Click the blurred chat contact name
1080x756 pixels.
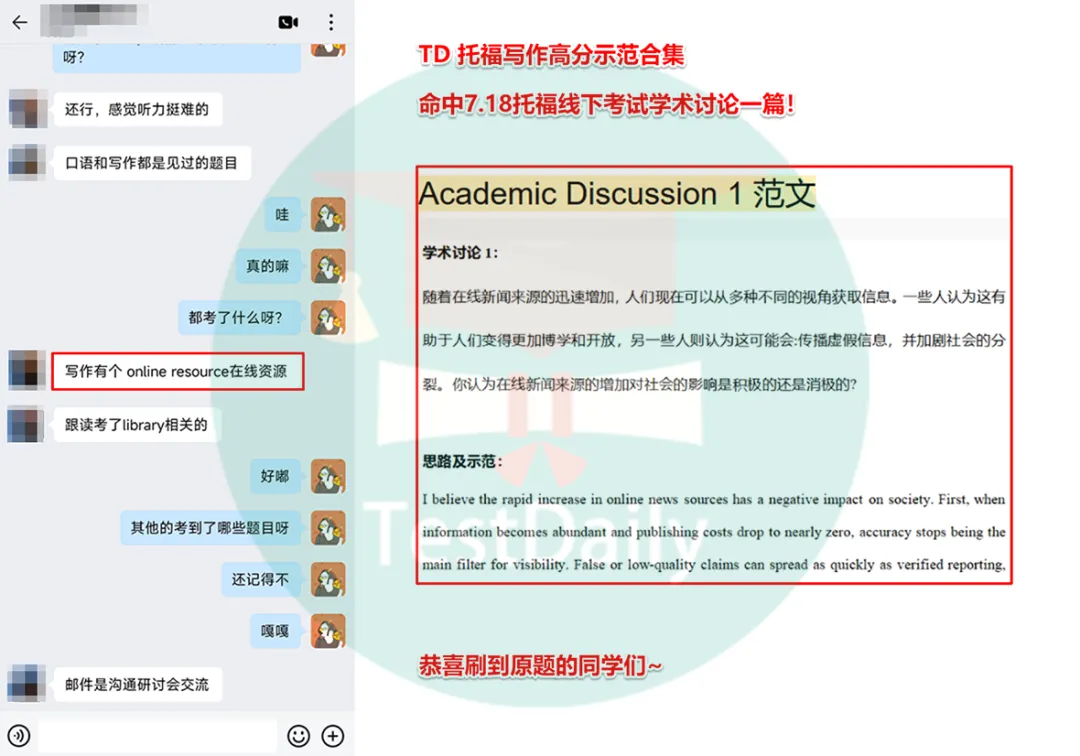pyautogui.click(x=94, y=19)
